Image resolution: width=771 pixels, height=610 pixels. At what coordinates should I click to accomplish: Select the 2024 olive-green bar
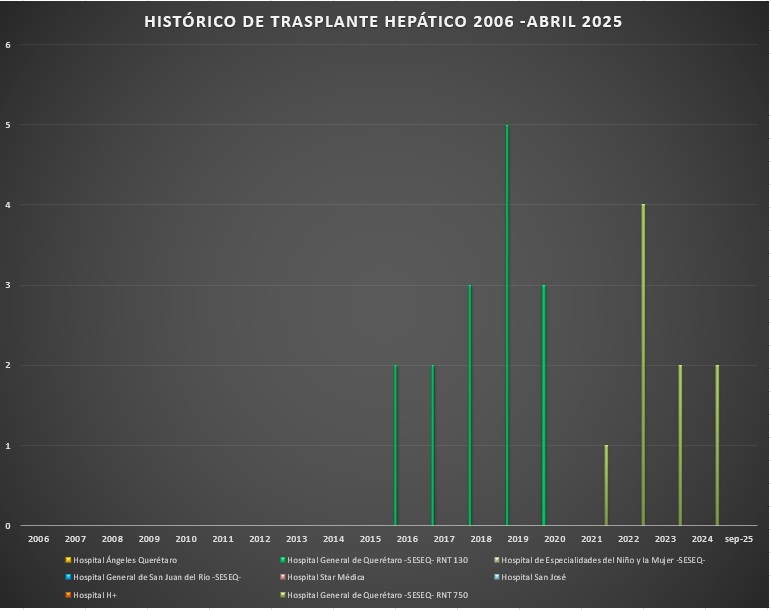(717, 445)
